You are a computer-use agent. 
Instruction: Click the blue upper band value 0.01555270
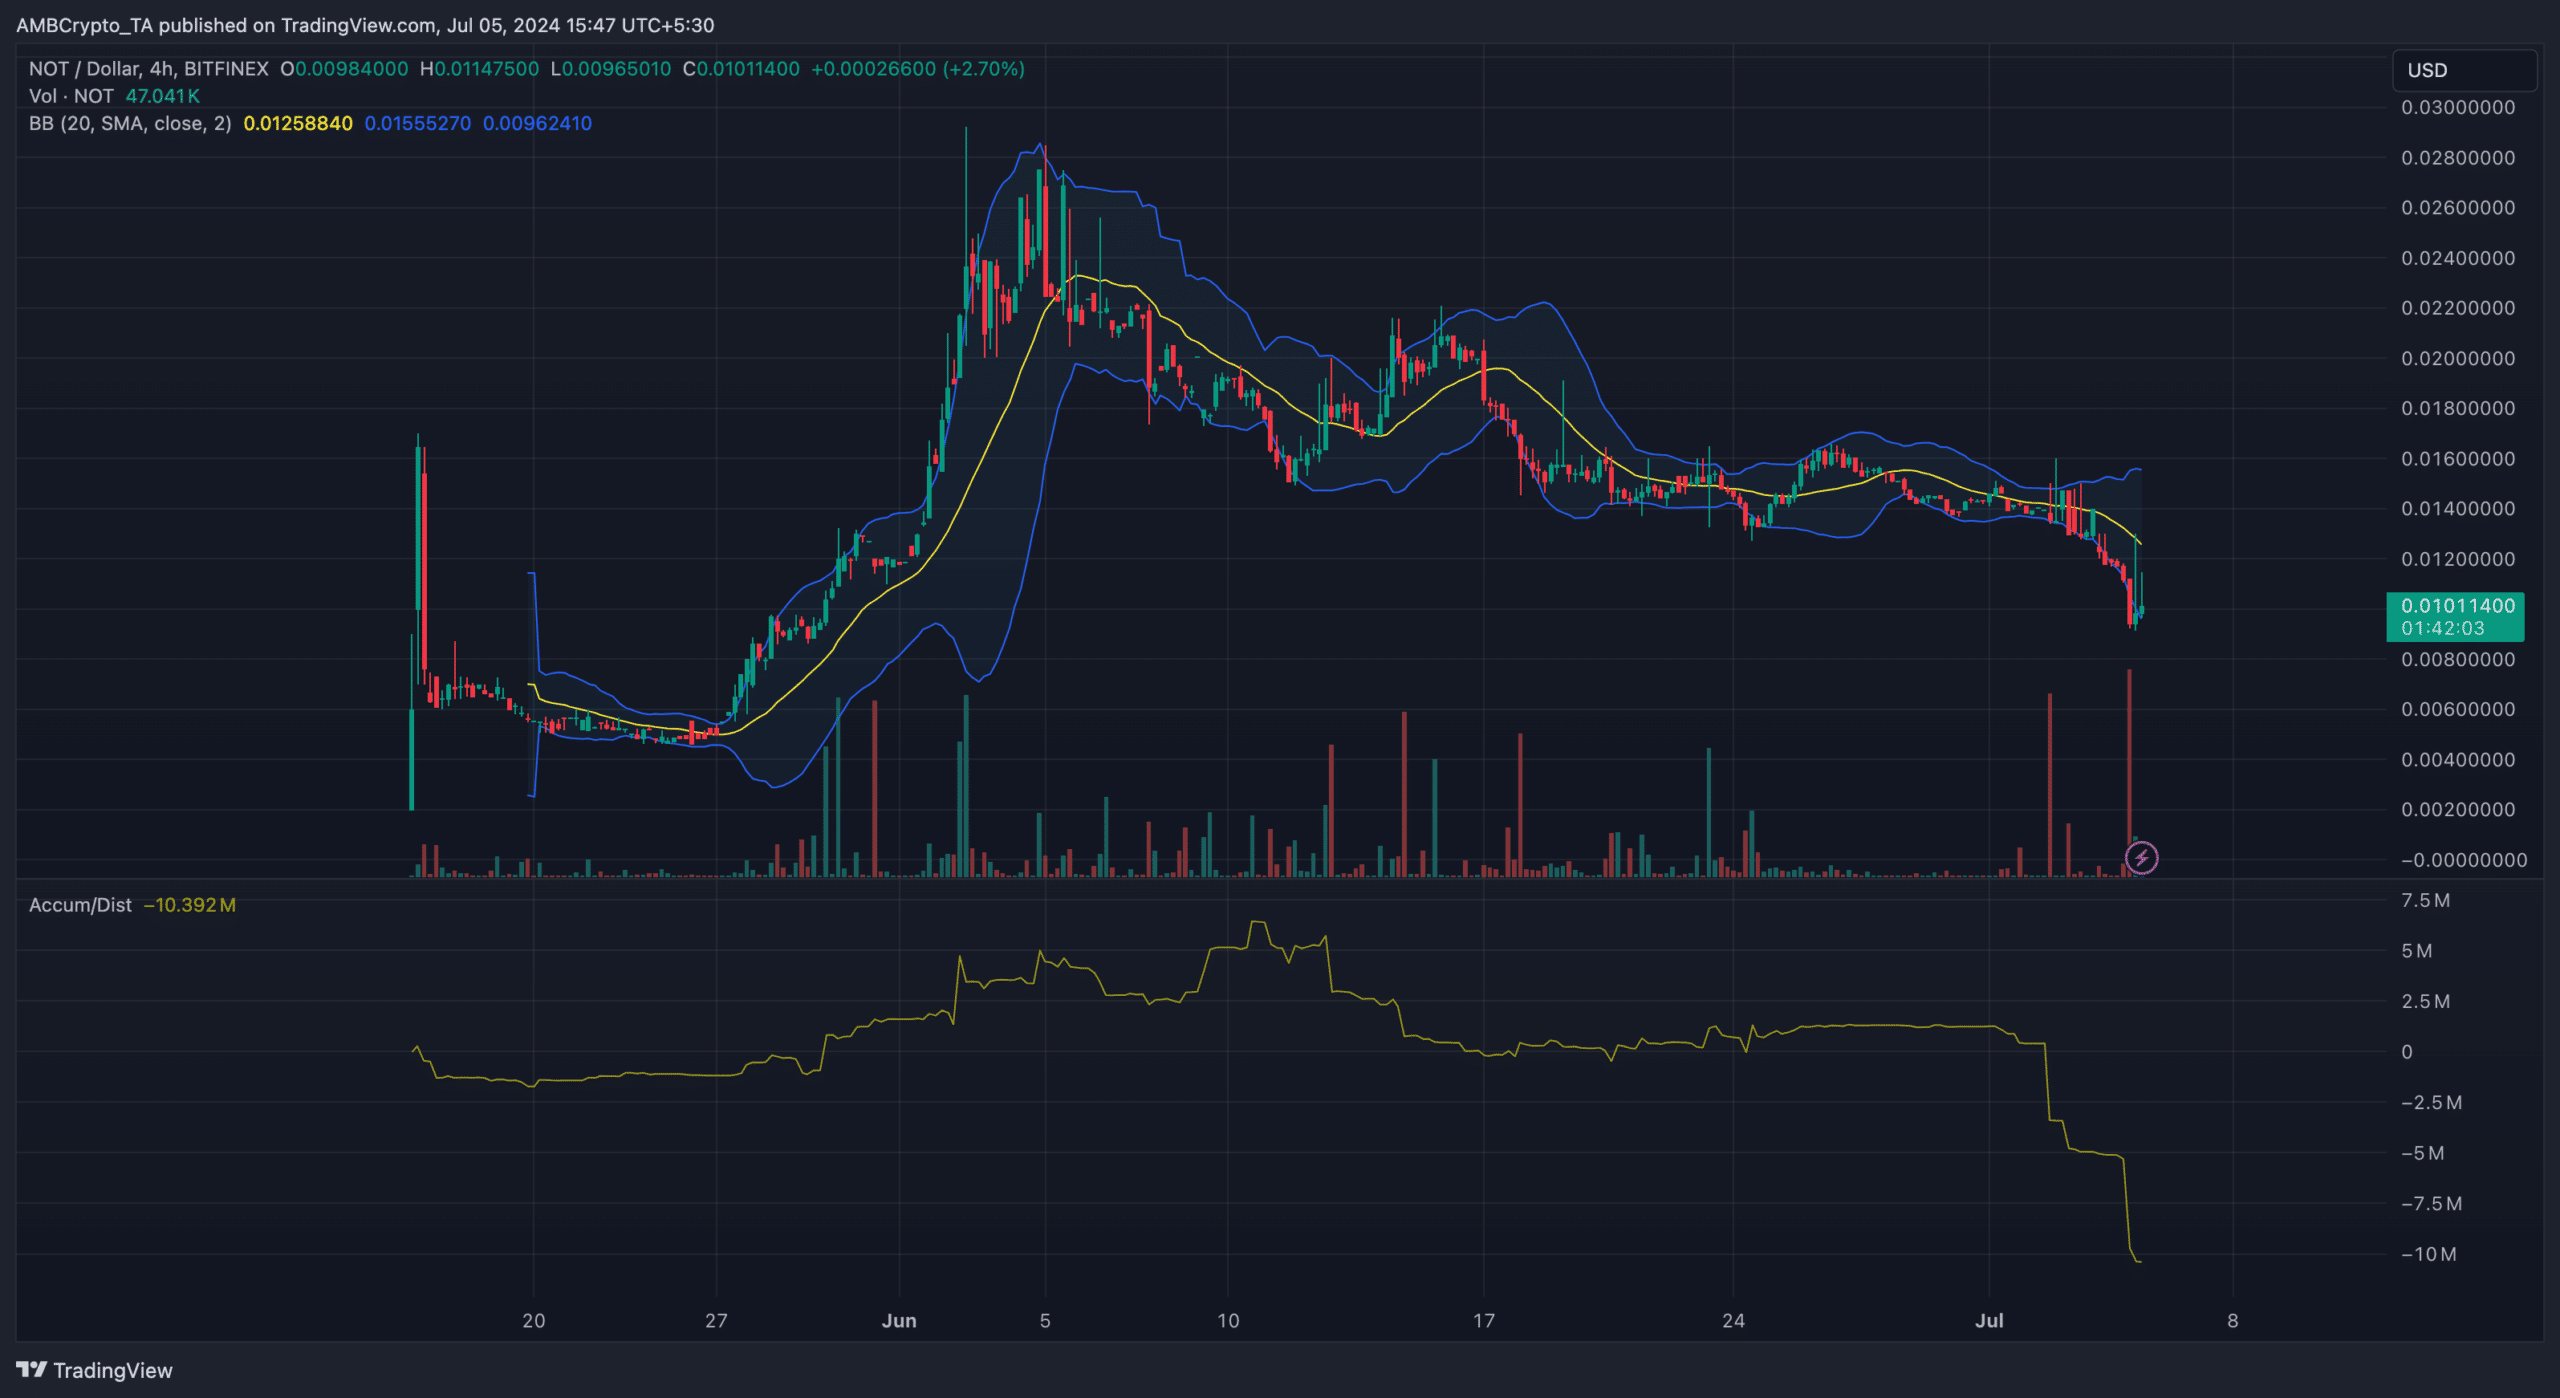(418, 123)
